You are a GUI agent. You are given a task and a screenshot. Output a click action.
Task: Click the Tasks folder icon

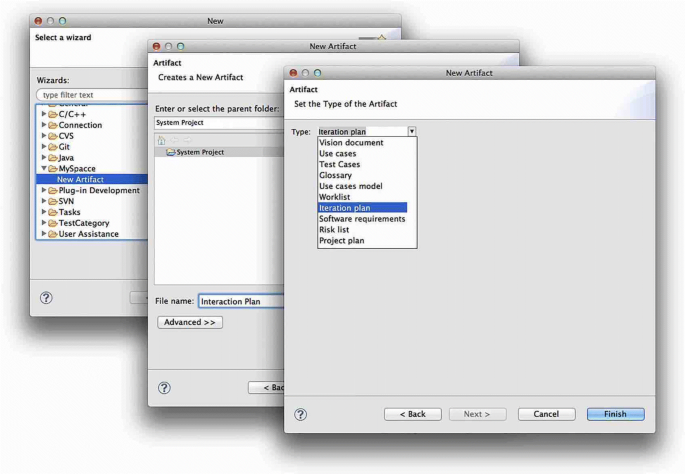tap(52, 212)
